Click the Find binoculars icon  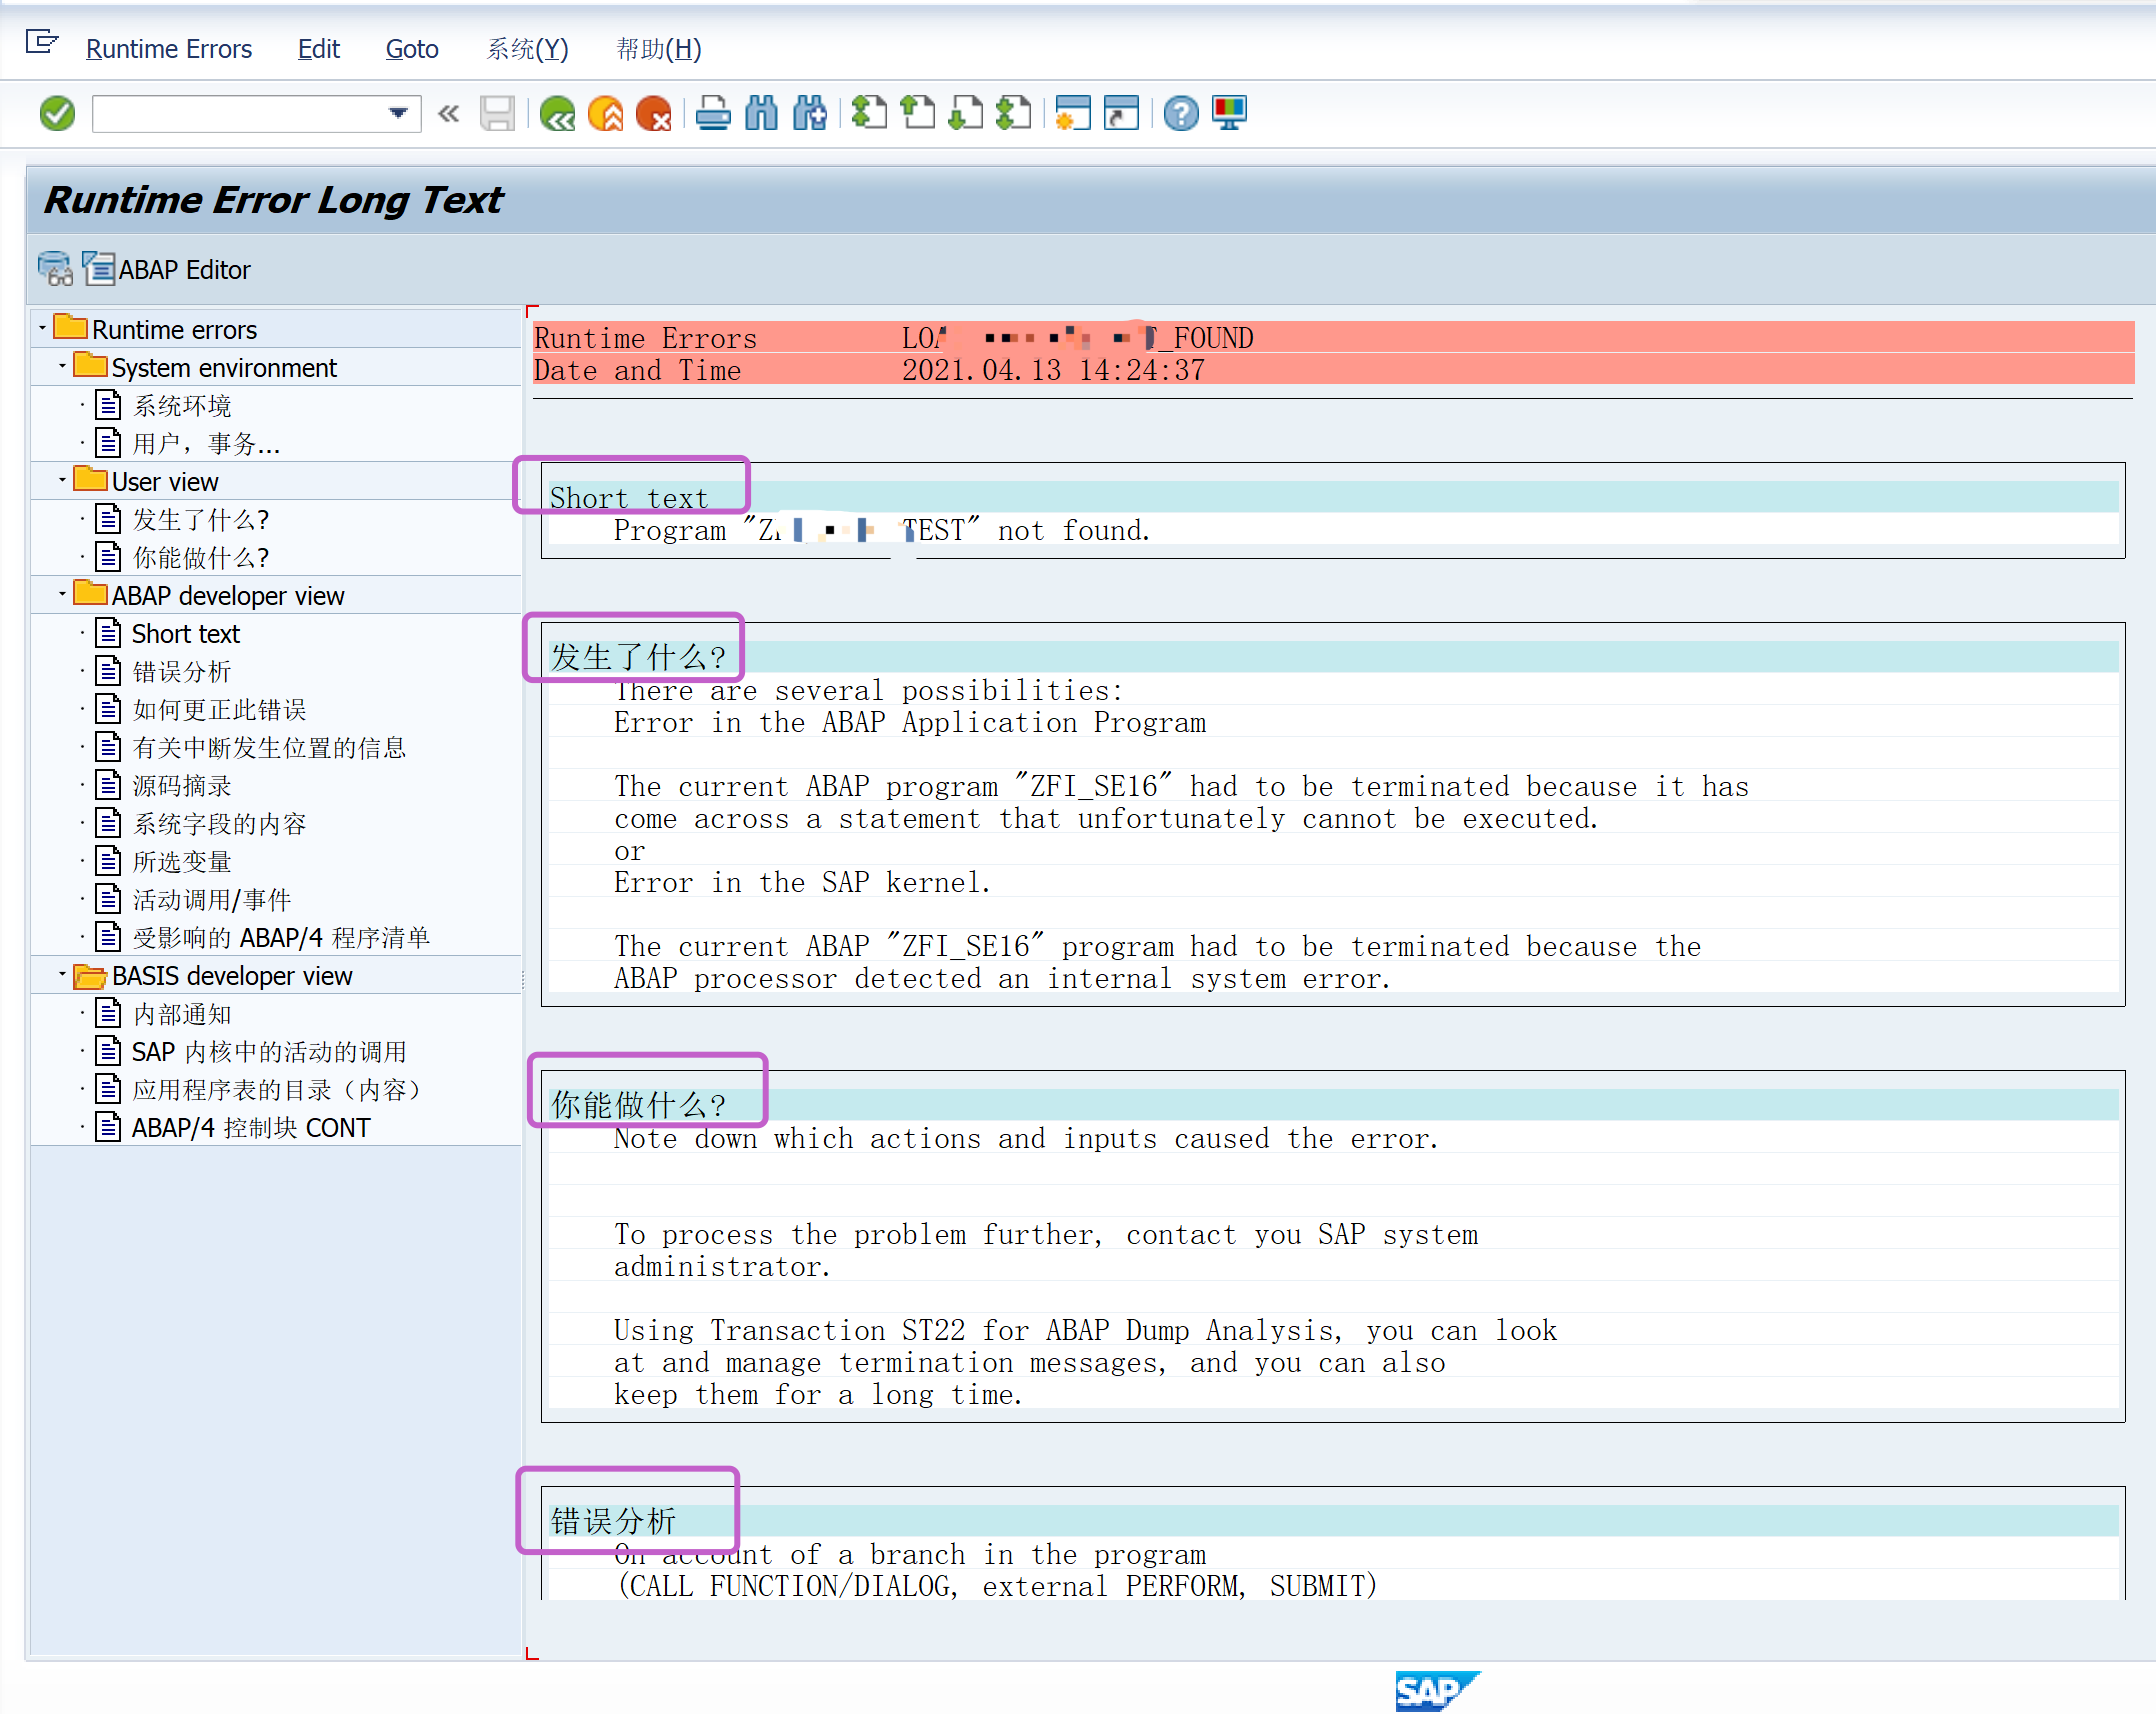tap(761, 114)
